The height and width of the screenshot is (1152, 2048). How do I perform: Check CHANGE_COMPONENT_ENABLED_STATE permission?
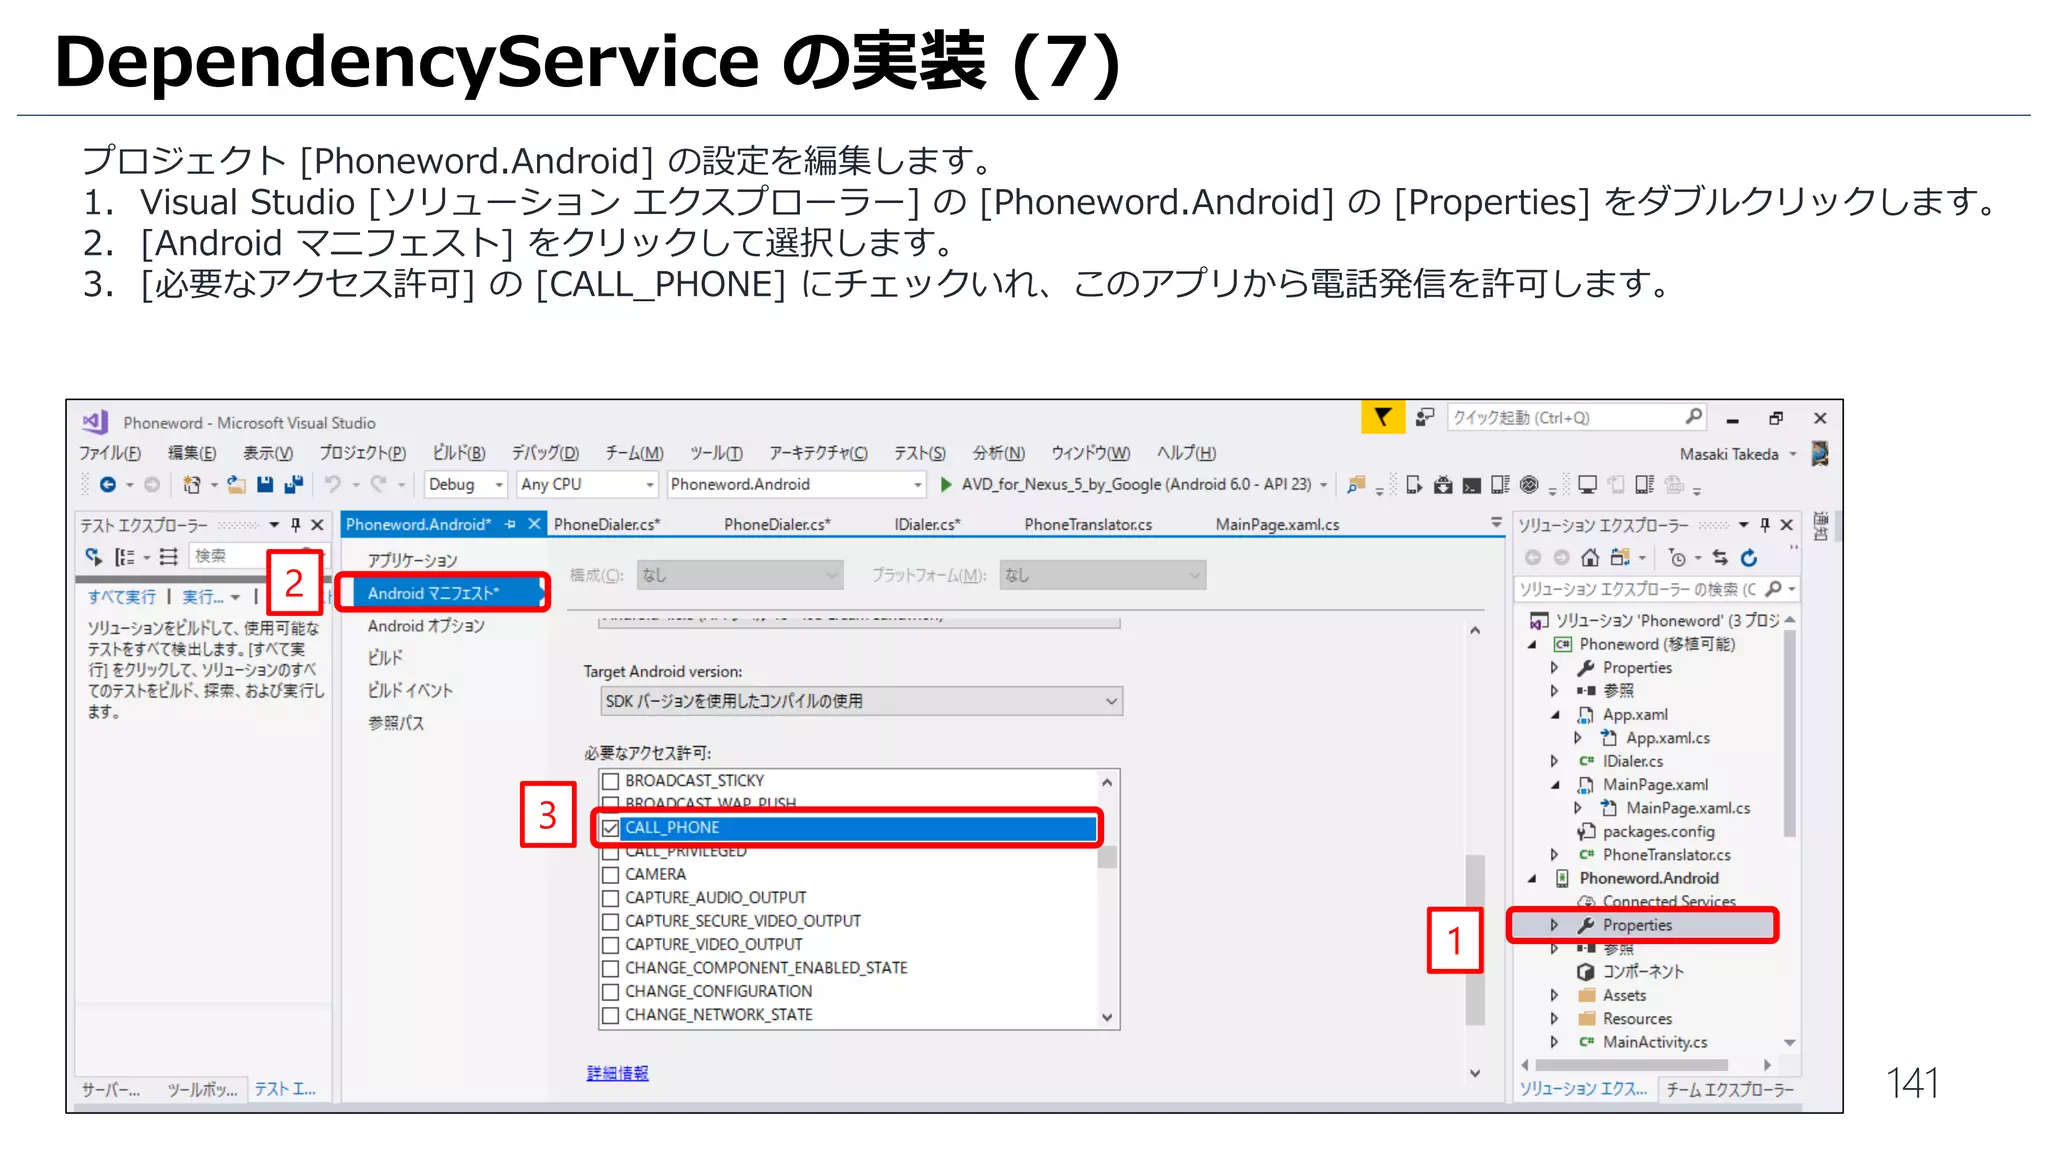(x=611, y=968)
